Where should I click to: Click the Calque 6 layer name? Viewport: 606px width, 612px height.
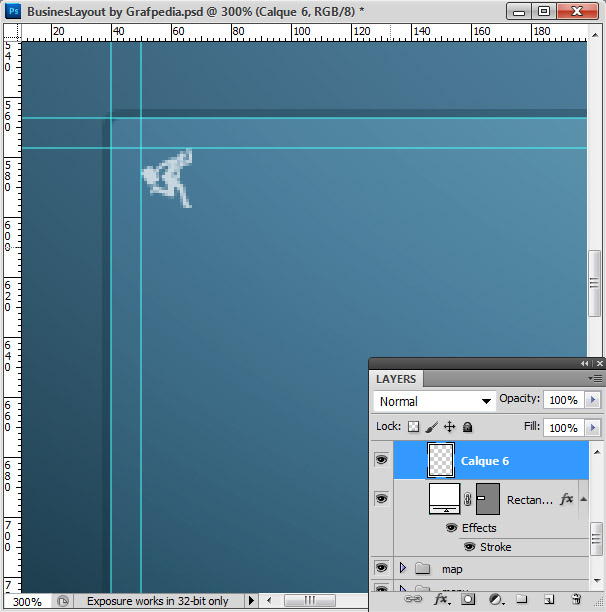click(x=485, y=461)
